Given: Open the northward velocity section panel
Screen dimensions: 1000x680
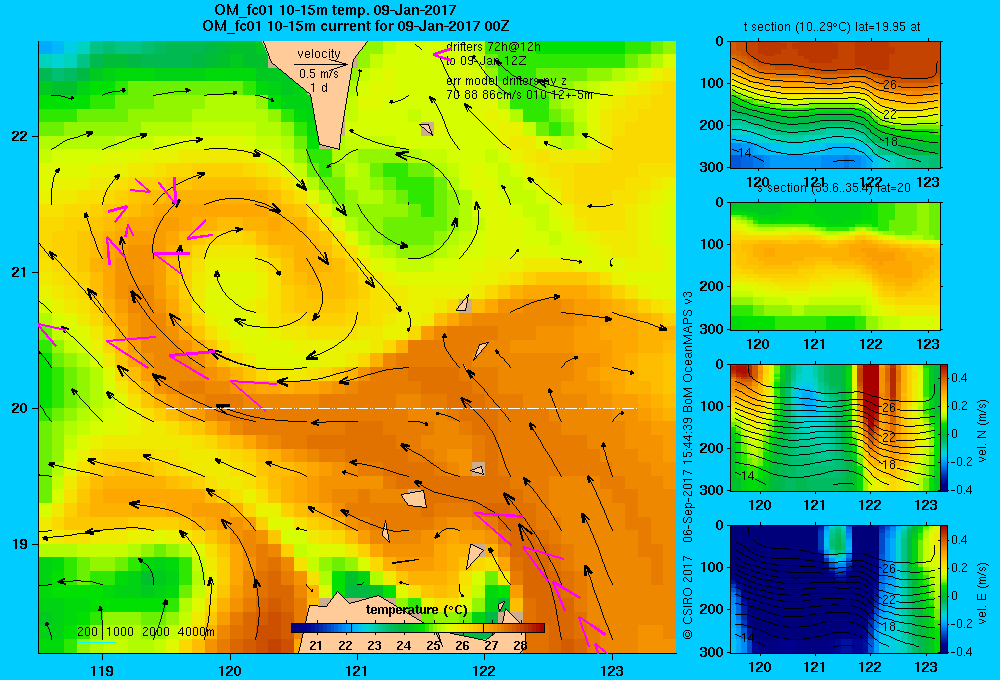Looking at the screenshot, I should [x=835, y=427].
